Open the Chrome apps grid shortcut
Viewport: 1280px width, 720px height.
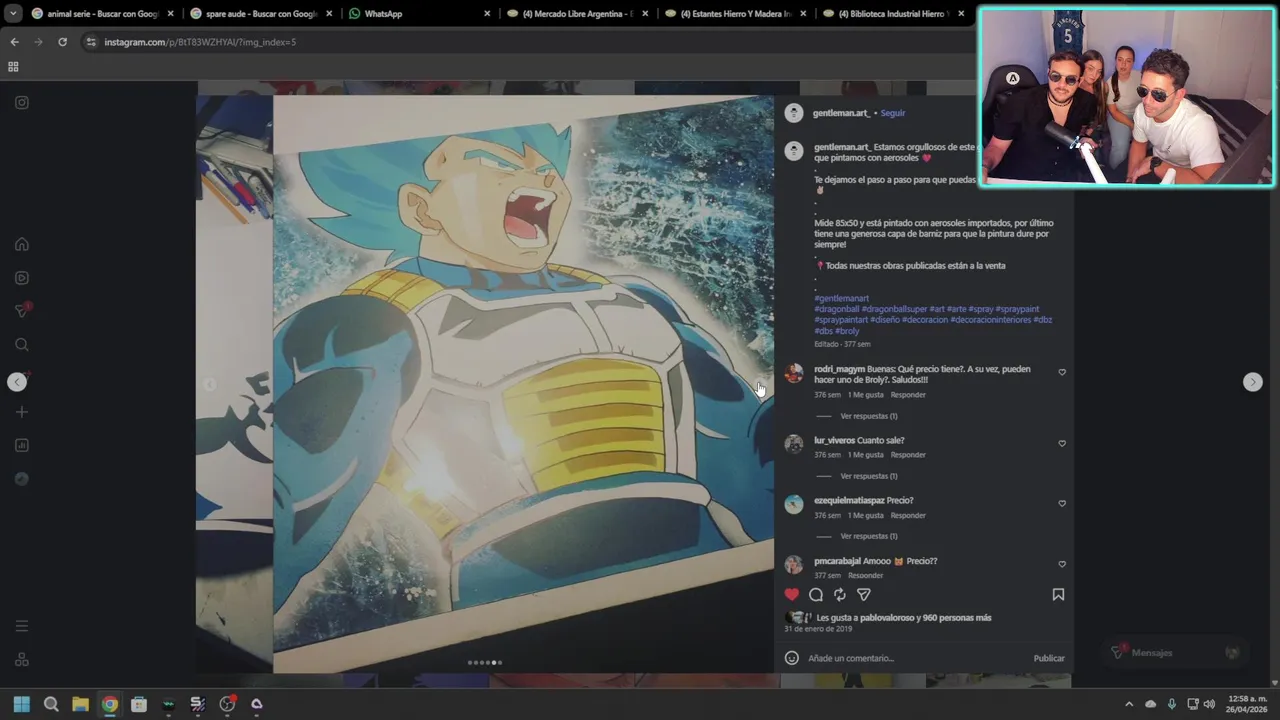(13, 67)
